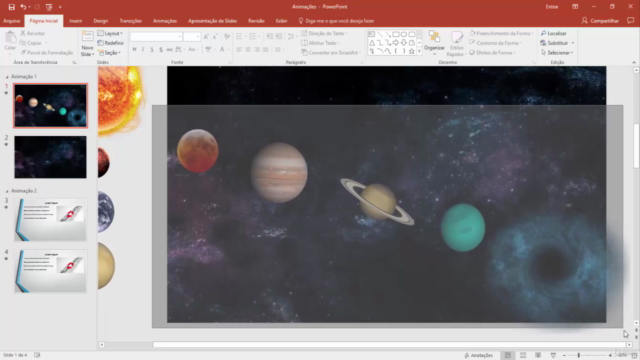Switch to the Exibir tab
Screen dimensions: 640x360
click(x=281, y=21)
